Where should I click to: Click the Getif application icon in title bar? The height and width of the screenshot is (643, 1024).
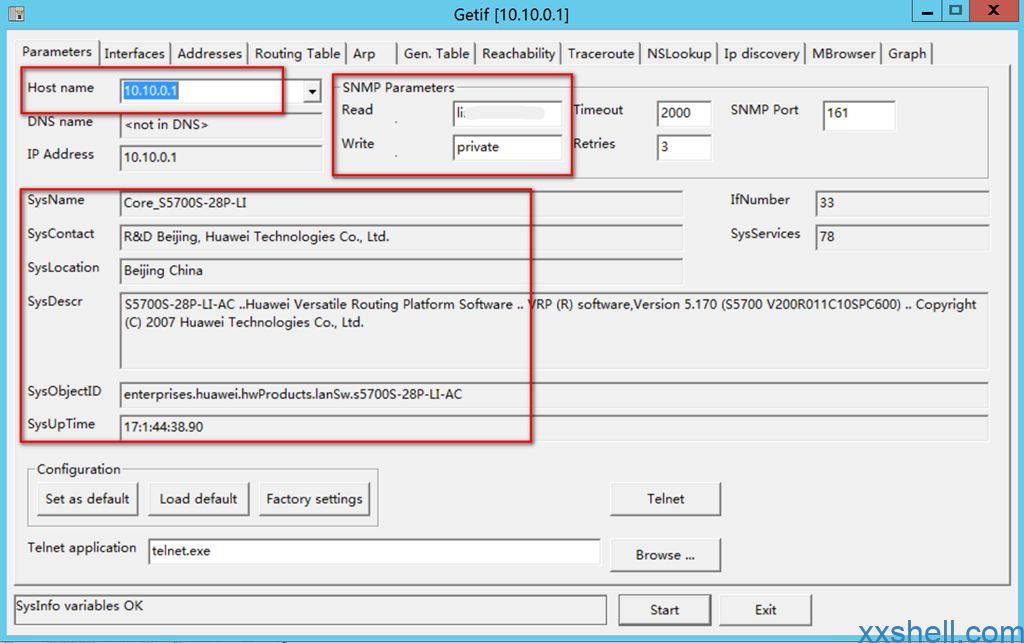(16, 13)
